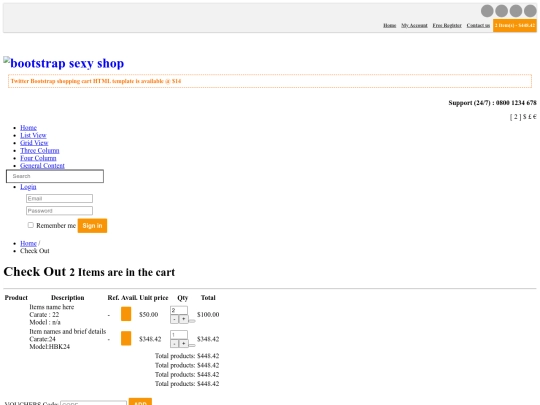
Task: Click the 'Check Out' breadcrumb text
Action: (x=35, y=251)
